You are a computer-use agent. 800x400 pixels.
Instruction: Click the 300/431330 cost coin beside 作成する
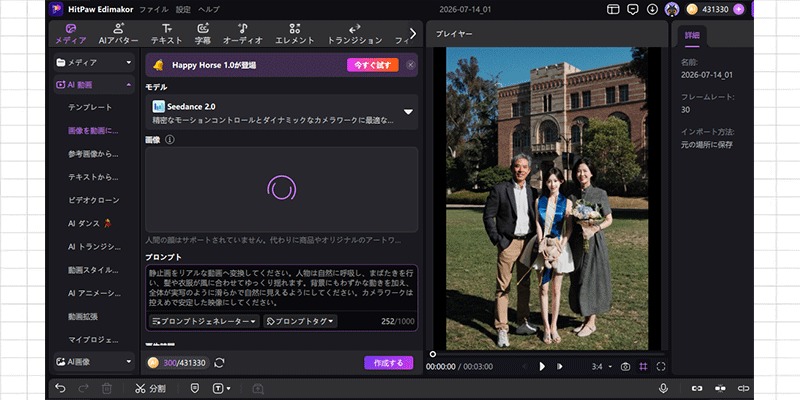click(153, 363)
